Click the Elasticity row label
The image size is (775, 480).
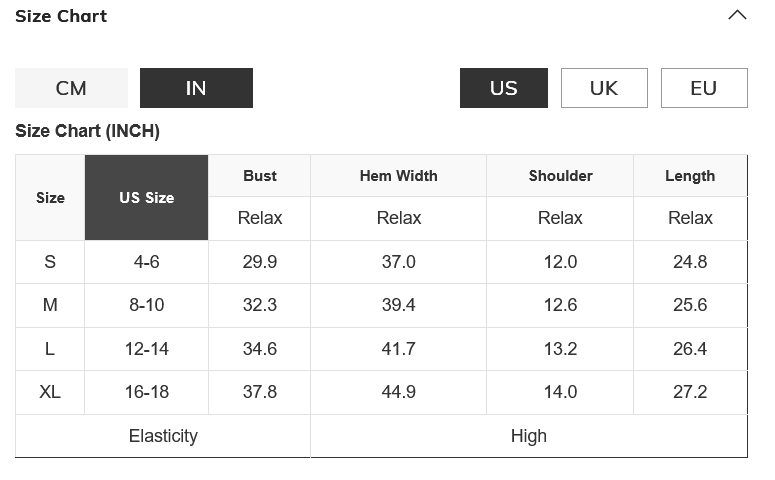[163, 436]
